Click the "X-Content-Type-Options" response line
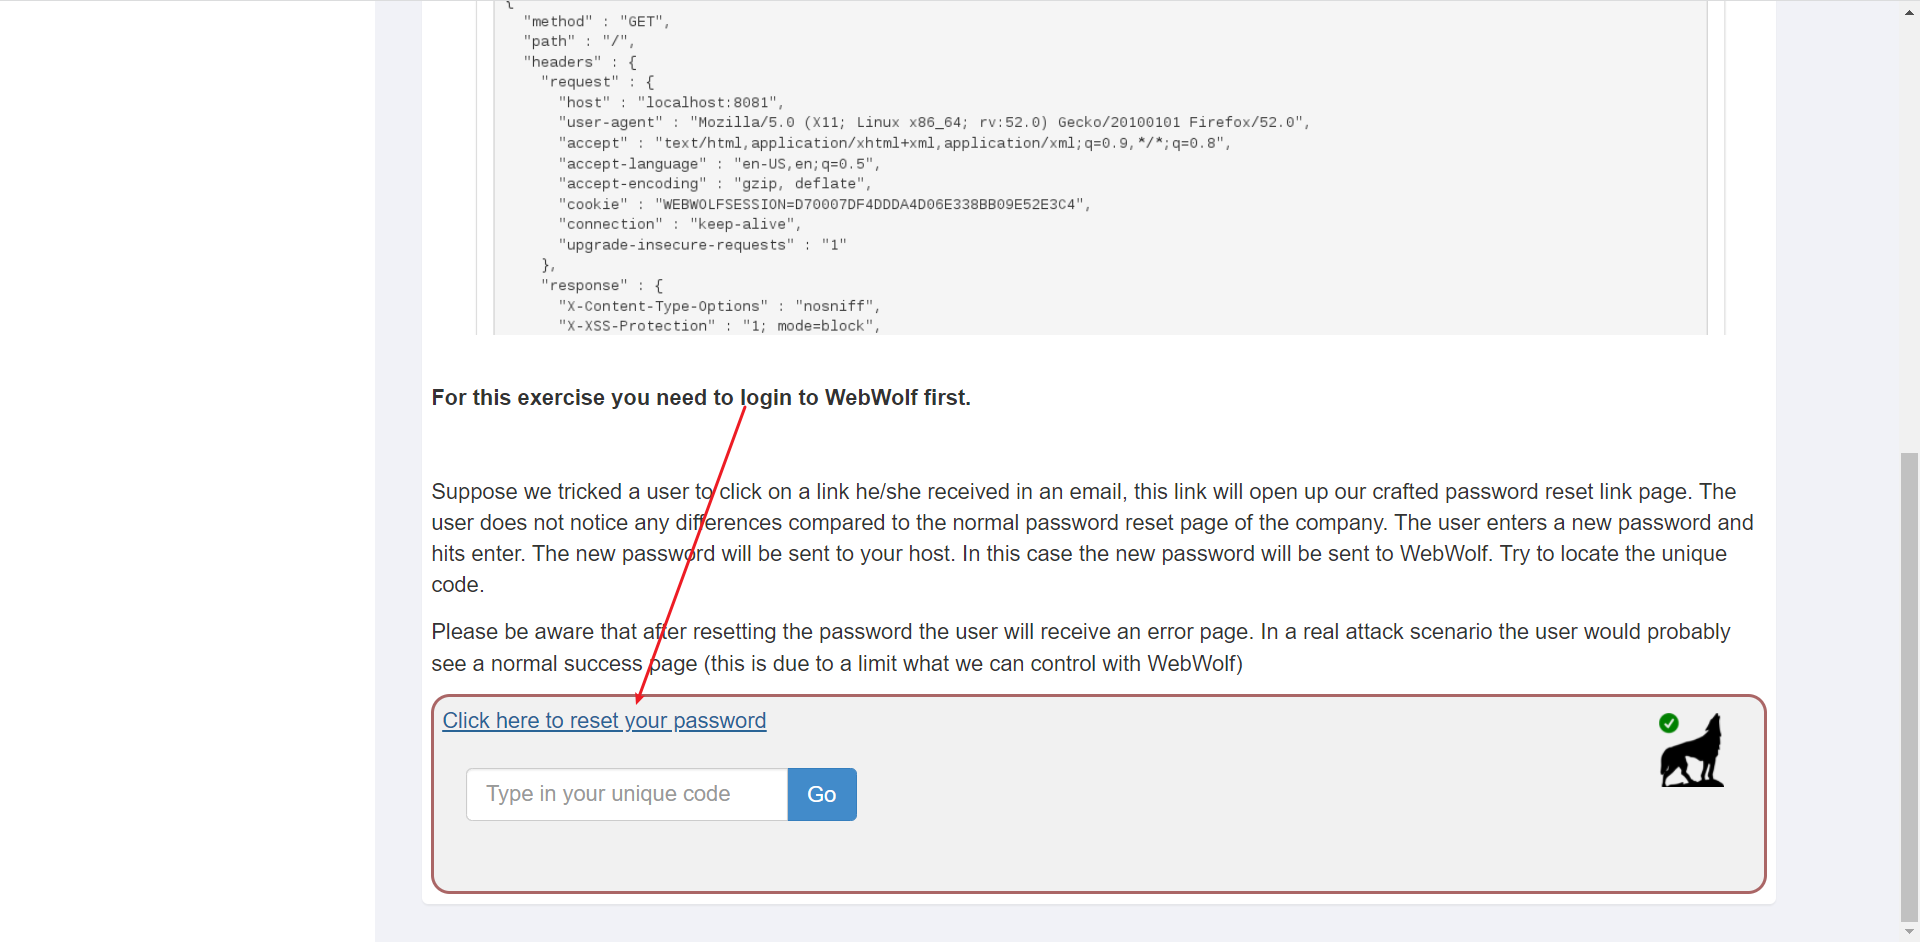 [719, 306]
